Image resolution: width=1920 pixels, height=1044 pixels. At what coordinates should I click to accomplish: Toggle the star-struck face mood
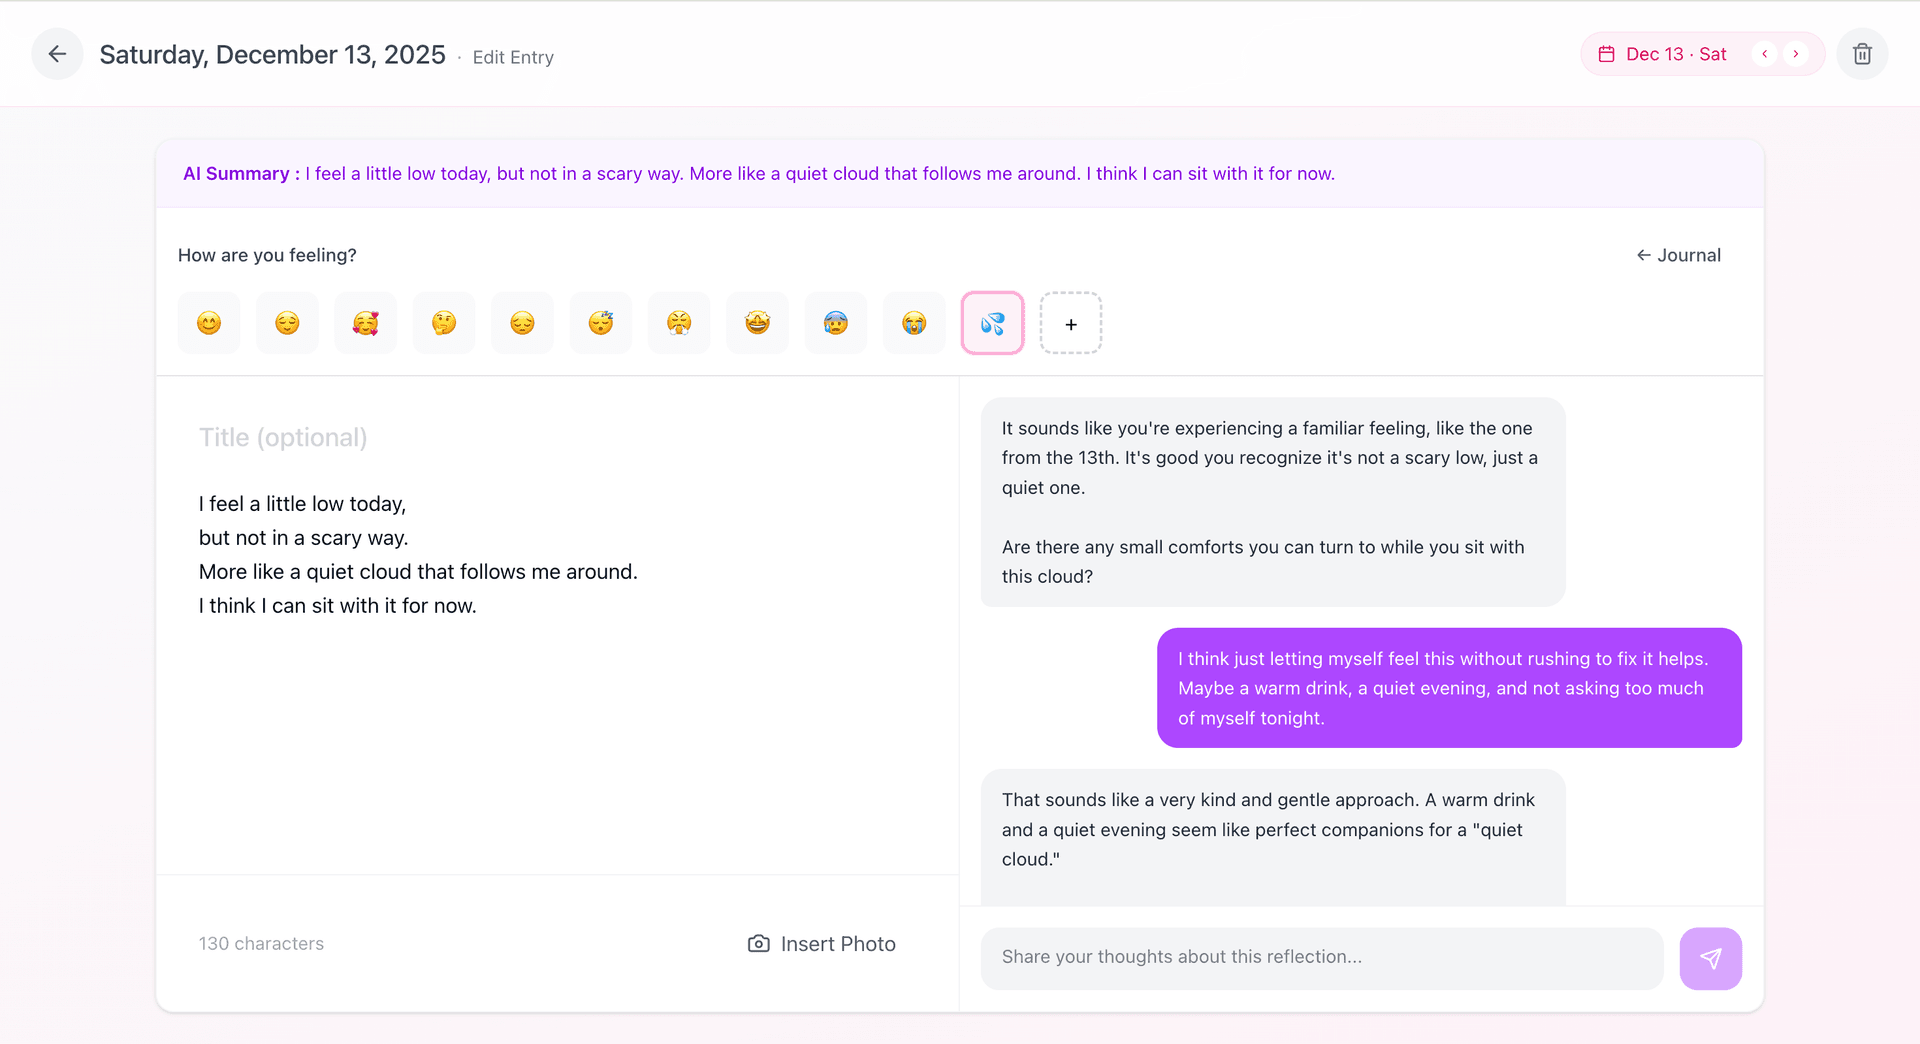758,323
